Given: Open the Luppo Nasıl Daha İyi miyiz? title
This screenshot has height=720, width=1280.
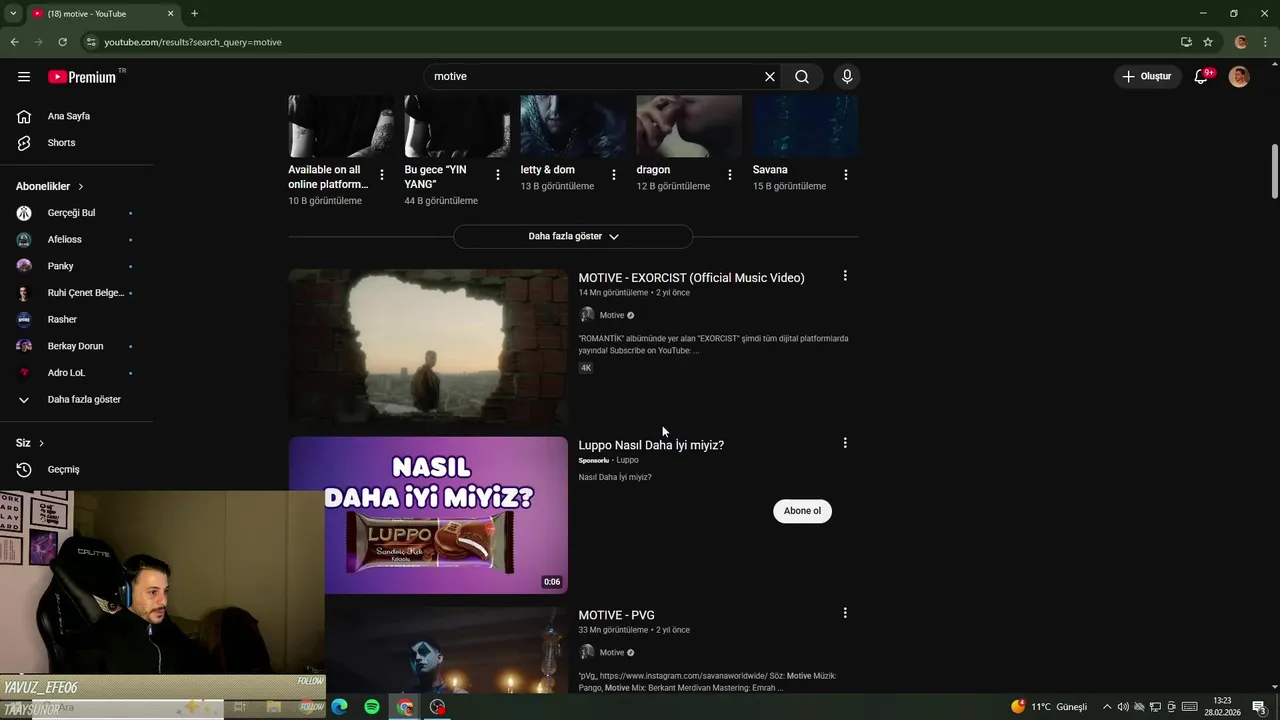Looking at the screenshot, I should point(651,445).
